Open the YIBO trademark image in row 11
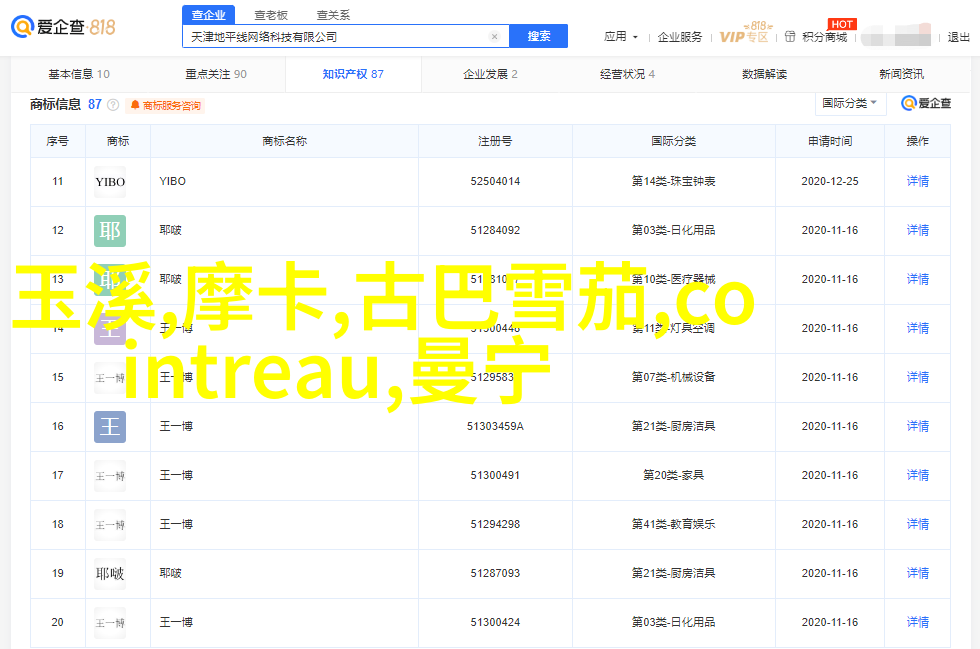Image resolution: width=980 pixels, height=649 pixels. click(110, 182)
